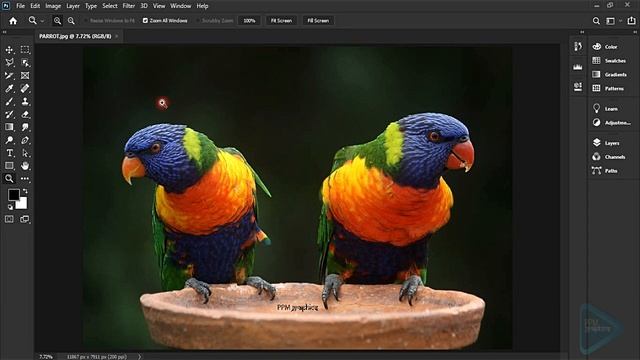Open the Window menu
The height and width of the screenshot is (360, 640).
coord(180,6)
